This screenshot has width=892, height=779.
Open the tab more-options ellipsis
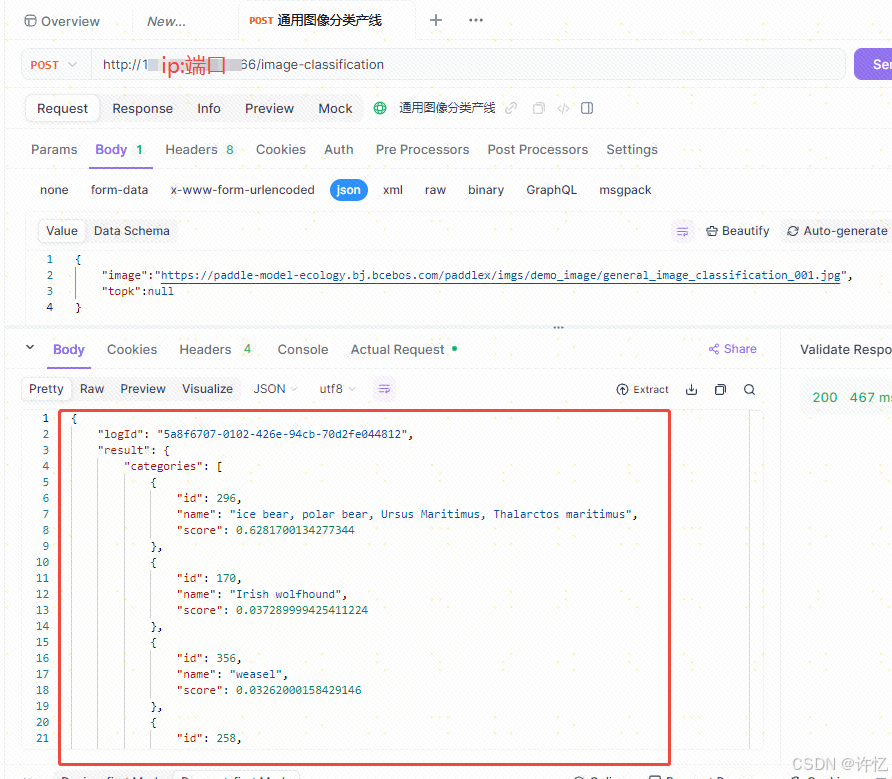476,20
